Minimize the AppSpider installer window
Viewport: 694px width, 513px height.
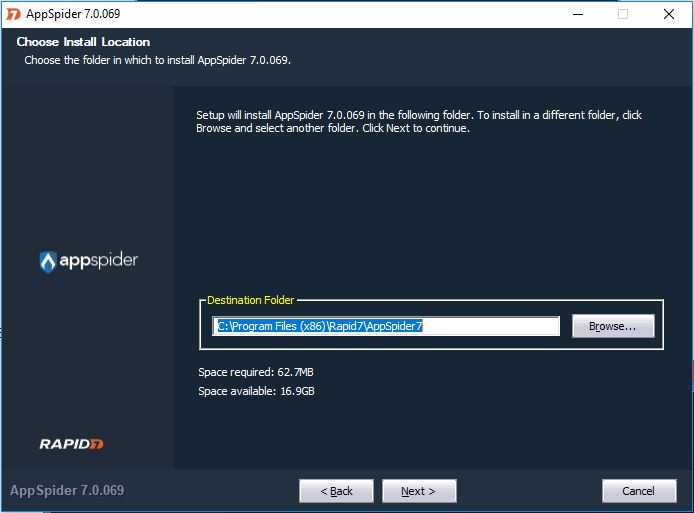[578, 14]
